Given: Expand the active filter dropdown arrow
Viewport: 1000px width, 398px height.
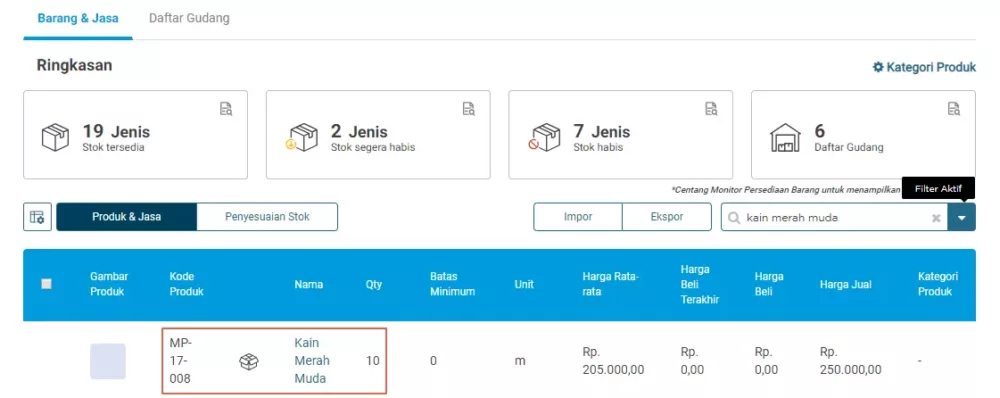Looking at the screenshot, I should (962, 217).
